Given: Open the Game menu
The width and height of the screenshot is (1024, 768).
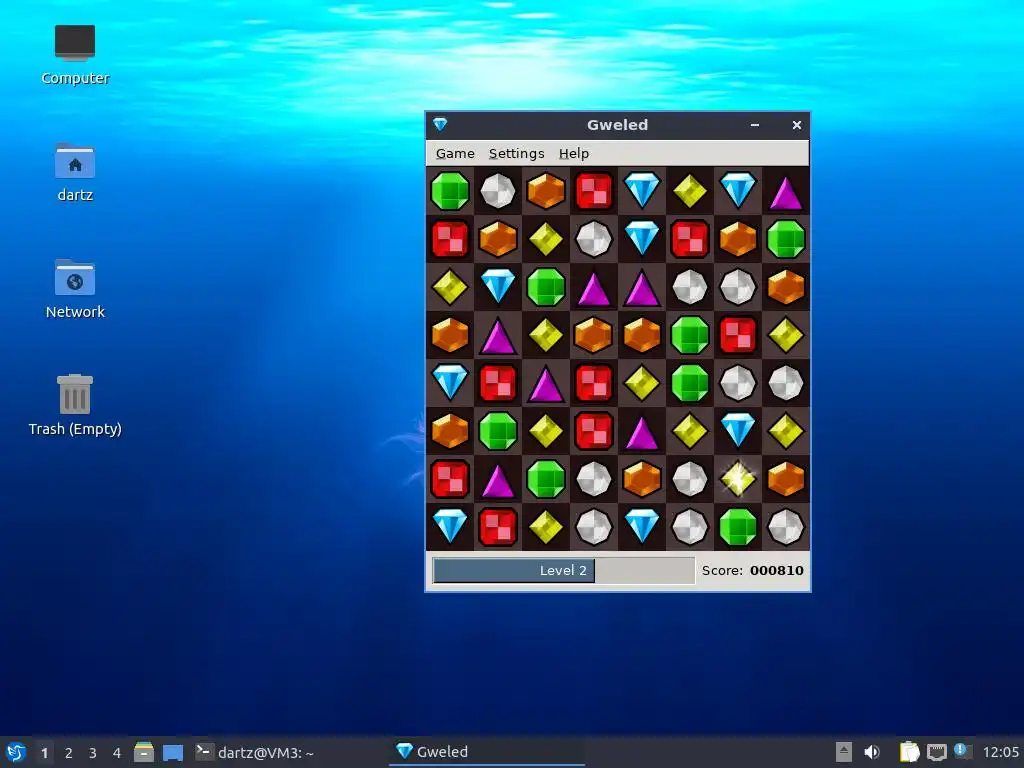Looking at the screenshot, I should click(x=455, y=153).
